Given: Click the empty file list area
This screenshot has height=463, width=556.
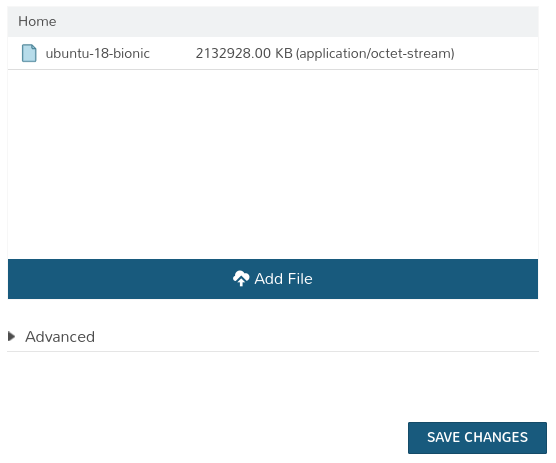Looking at the screenshot, I should [273, 164].
